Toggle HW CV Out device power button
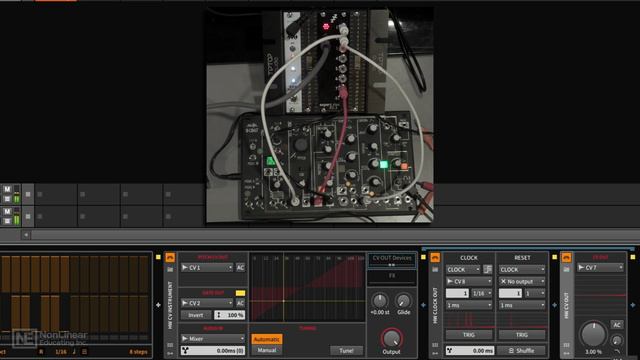The width and height of the screenshot is (640, 360). (x=566, y=258)
